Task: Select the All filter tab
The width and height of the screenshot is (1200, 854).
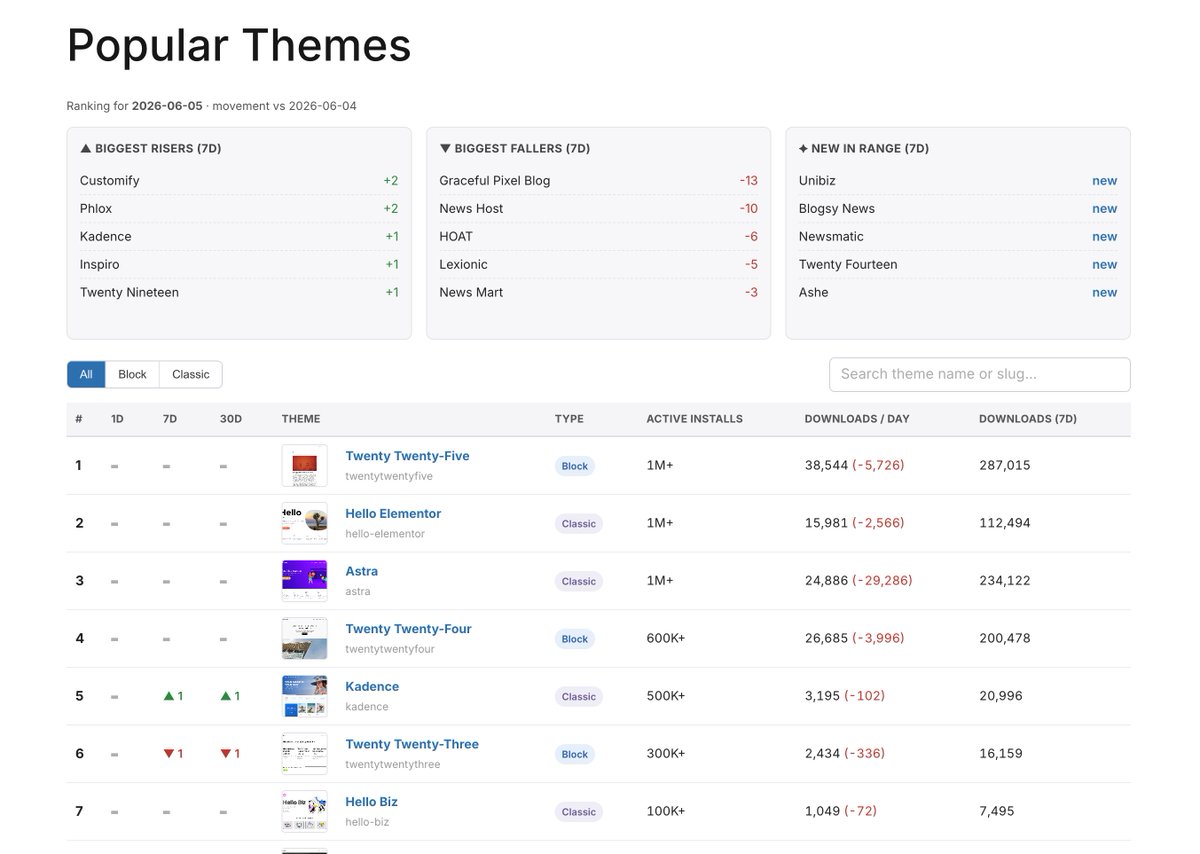Action: (86, 374)
